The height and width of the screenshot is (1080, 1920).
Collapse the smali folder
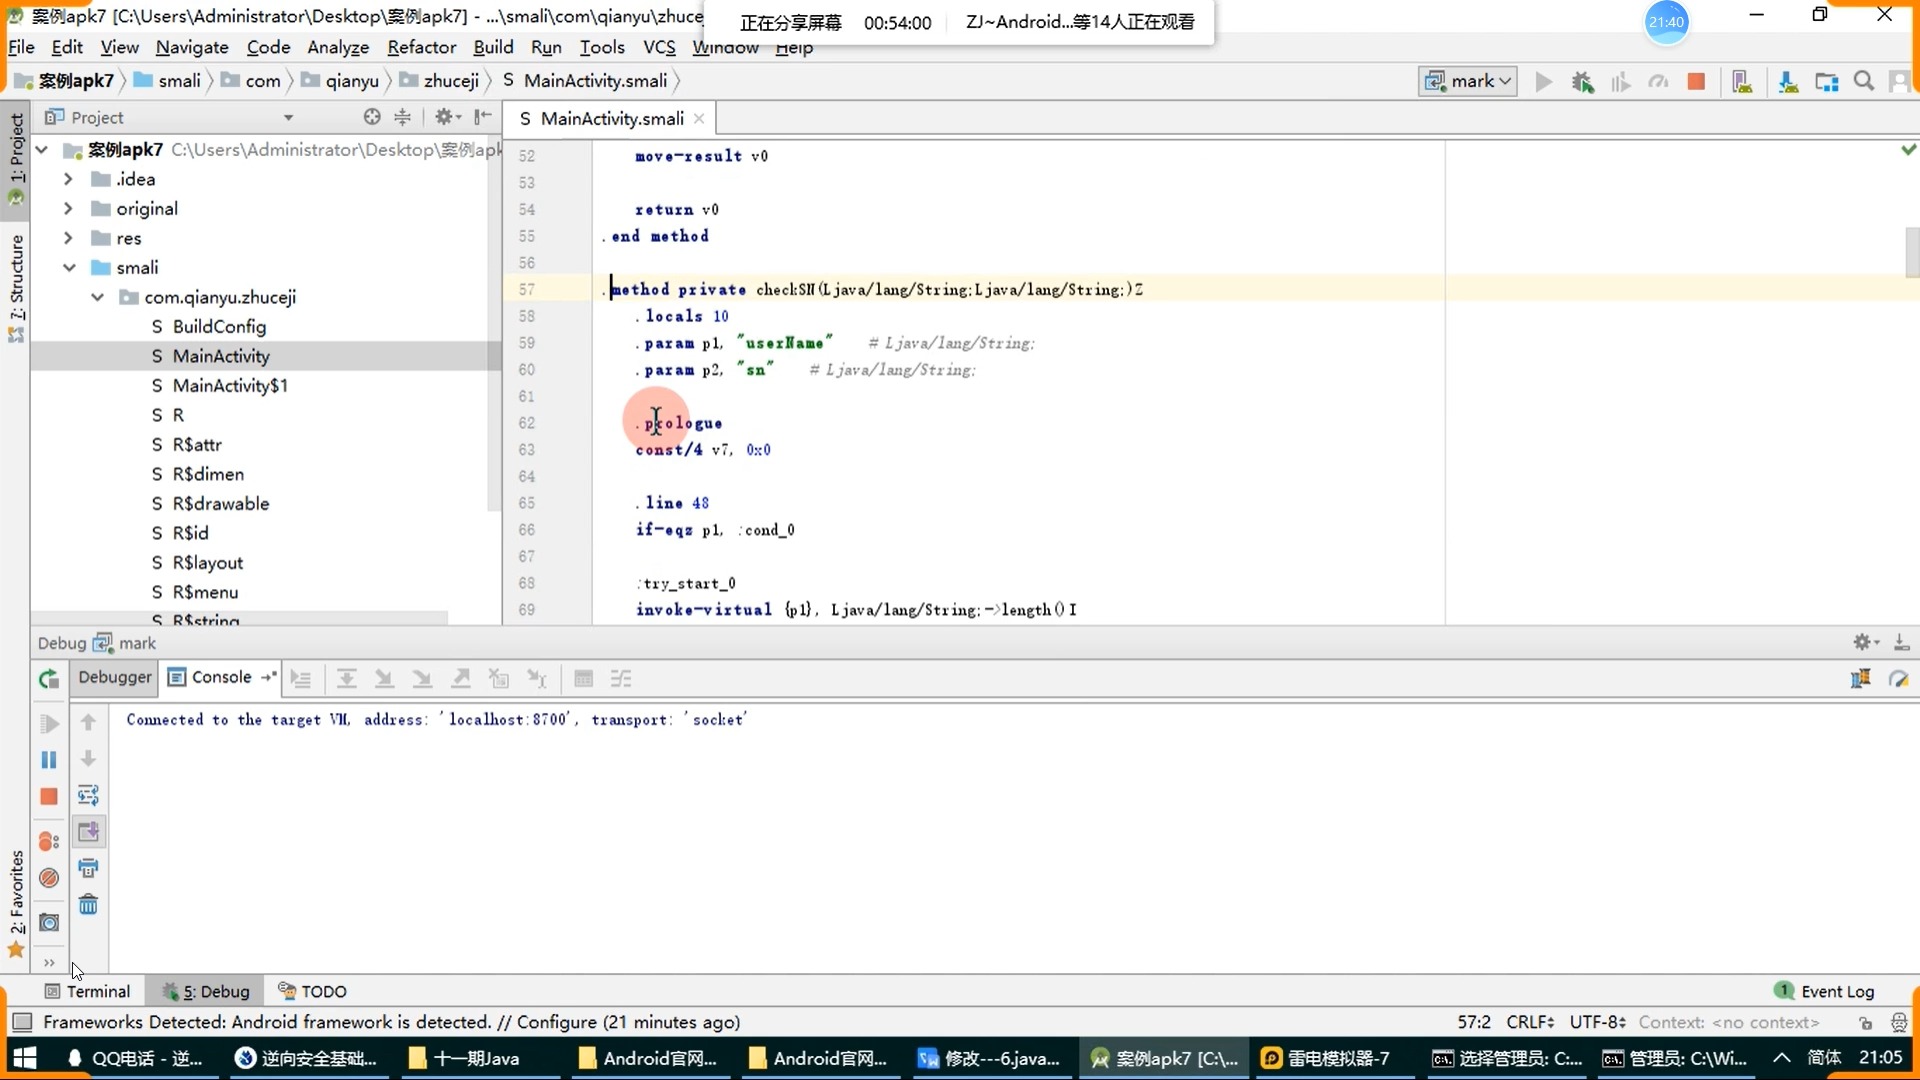point(69,267)
